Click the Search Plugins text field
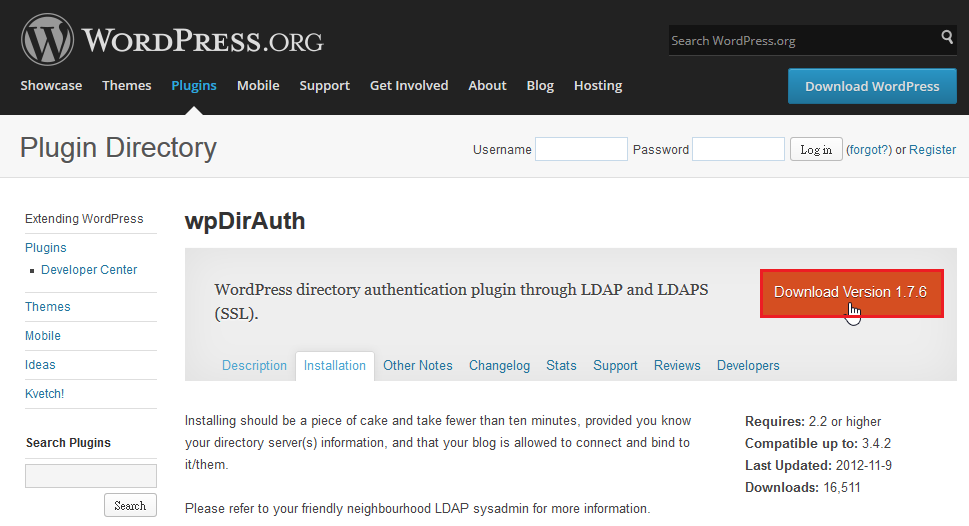 (x=91, y=476)
